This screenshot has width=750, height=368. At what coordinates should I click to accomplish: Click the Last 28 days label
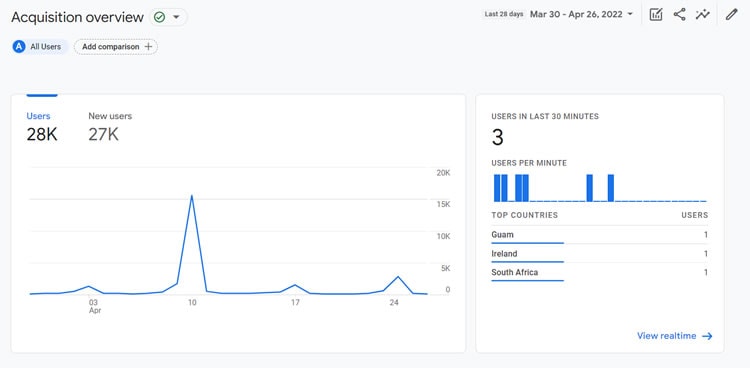pos(504,14)
